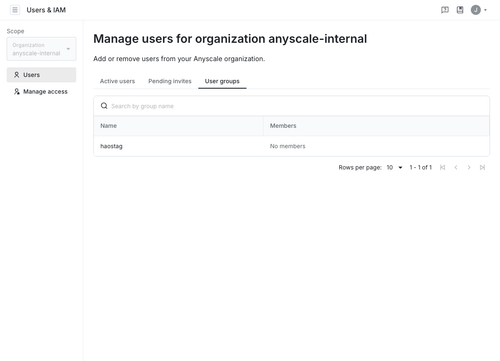Select the User groups tab

coord(222,81)
